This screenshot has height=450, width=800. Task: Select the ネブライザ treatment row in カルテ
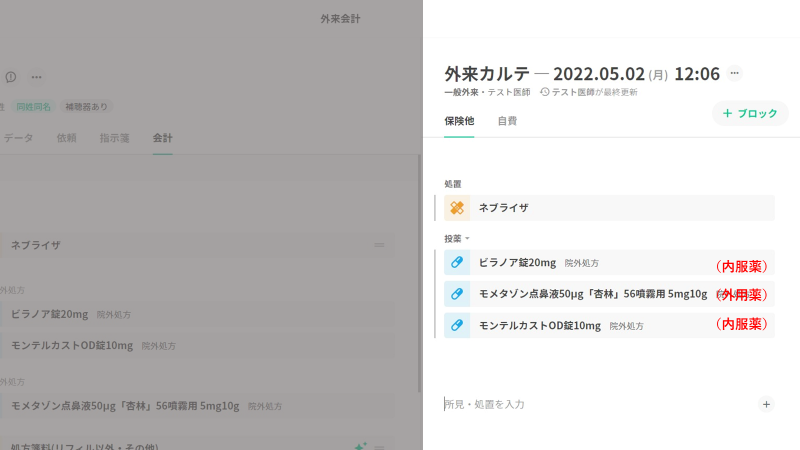(609, 208)
